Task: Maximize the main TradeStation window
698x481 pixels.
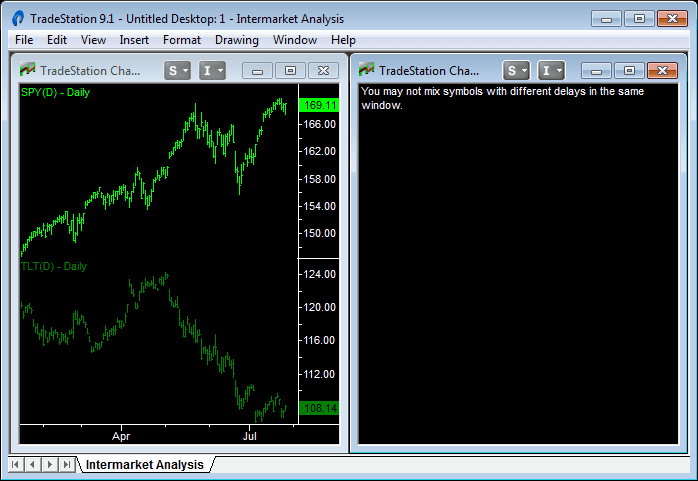Action: [639, 19]
